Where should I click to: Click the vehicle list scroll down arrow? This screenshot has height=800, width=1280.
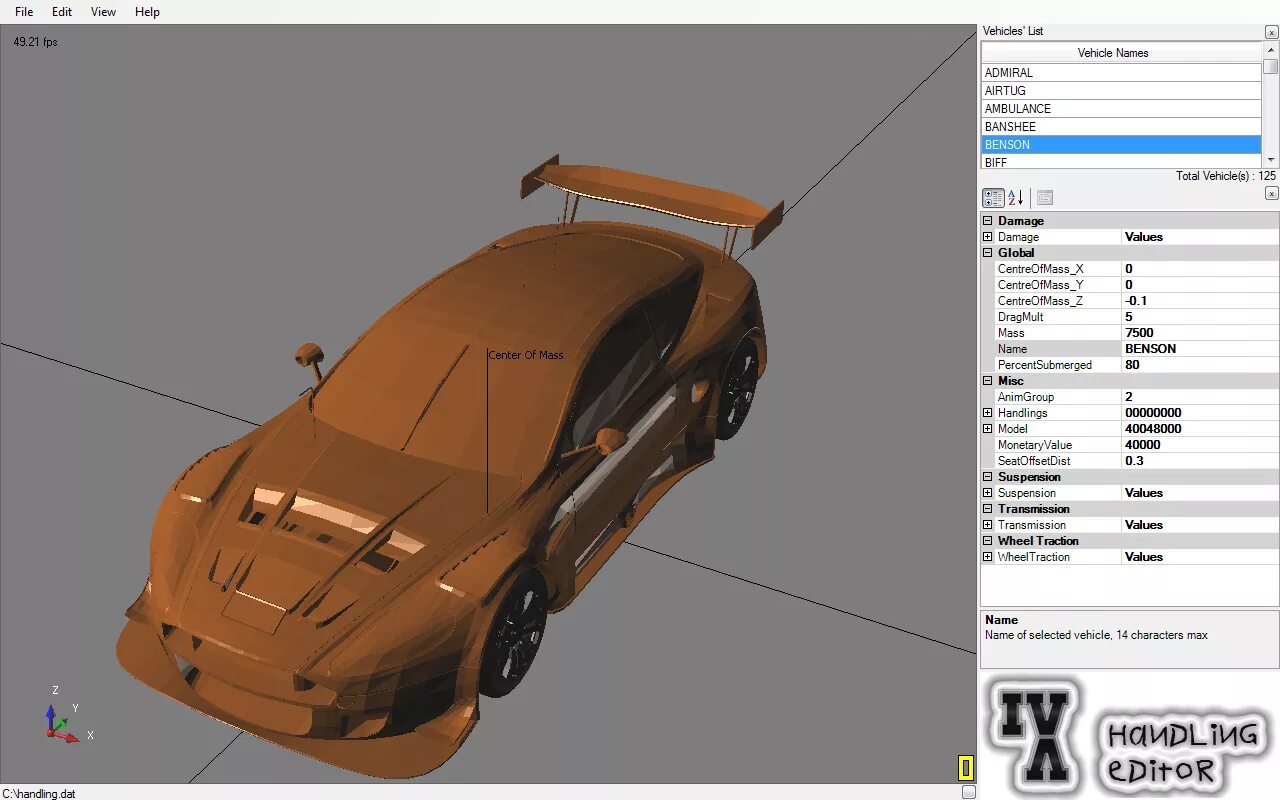click(x=1270, y=159)
